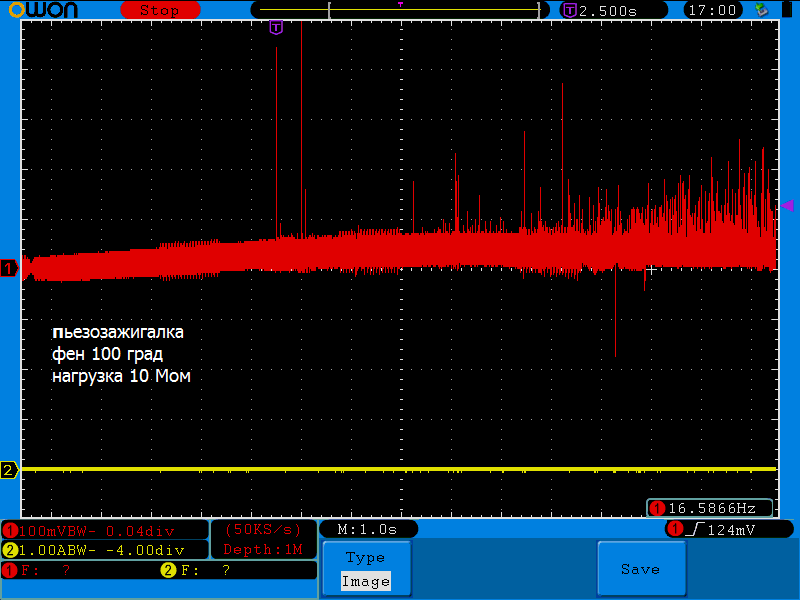
Task: Click the channel 2 ground marker
Action: point(9,470)
